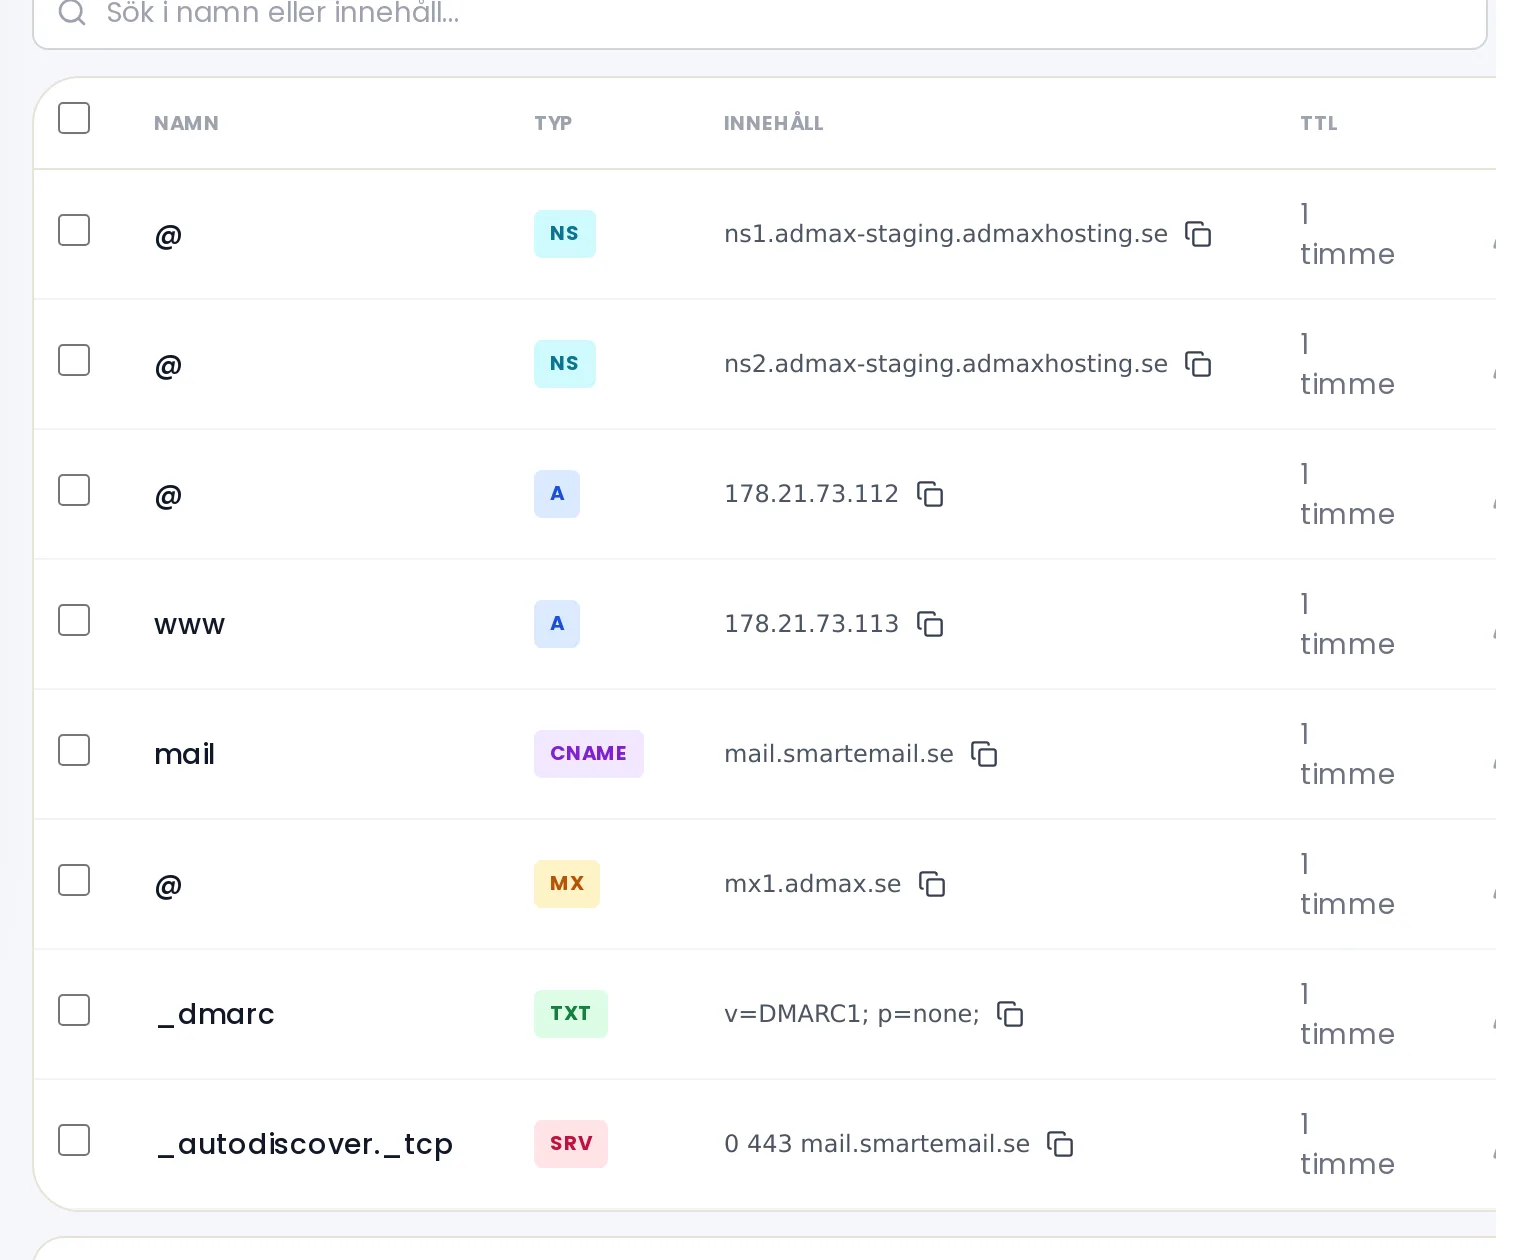Click the MX type badge
The width and height of the screenshot is (1526, 1260).
click(x=567, y=884)
